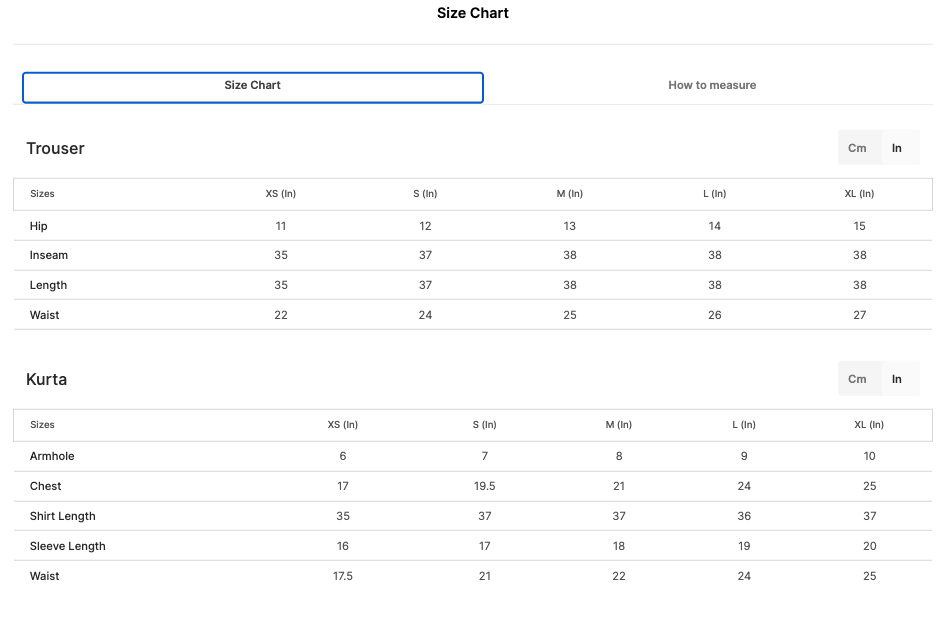Click Chest XS value 17
Image resolution: width=945 pixels, height=629 pixels.
343,486
